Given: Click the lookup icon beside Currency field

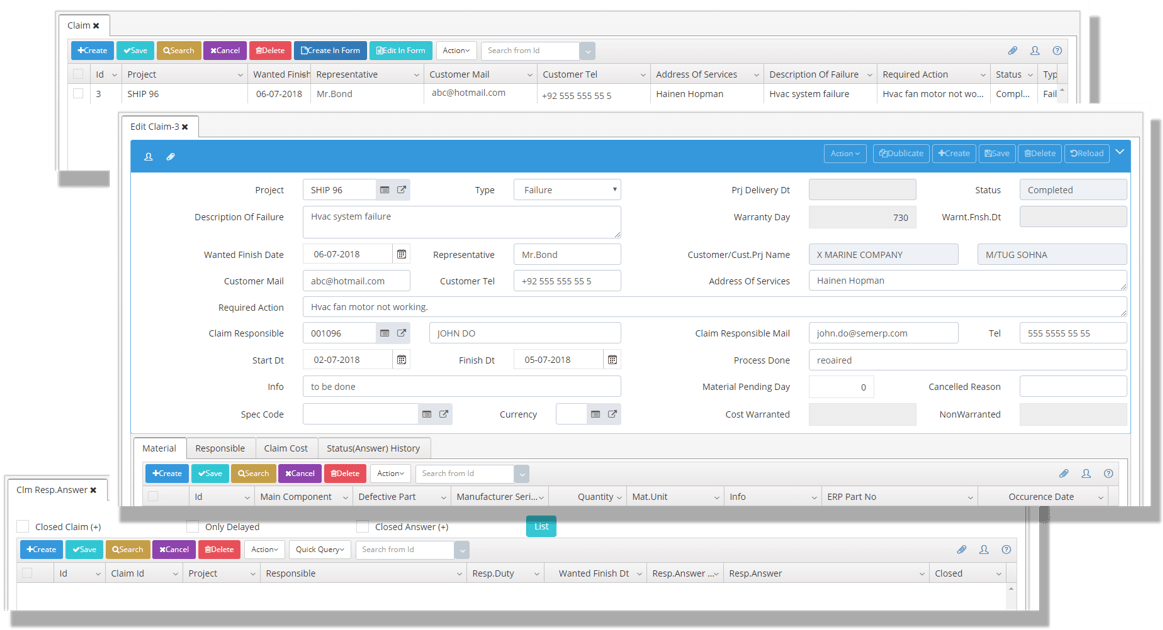Looking at the screenshot, I should [595, 414].
